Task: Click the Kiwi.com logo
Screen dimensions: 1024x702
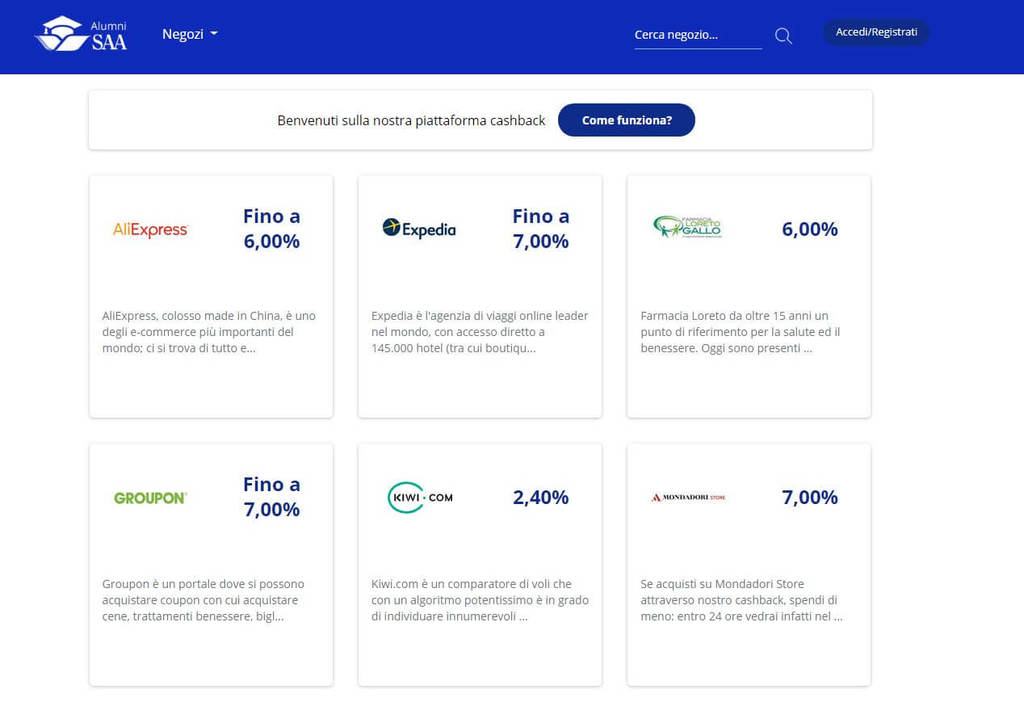Action: [420, 497]
